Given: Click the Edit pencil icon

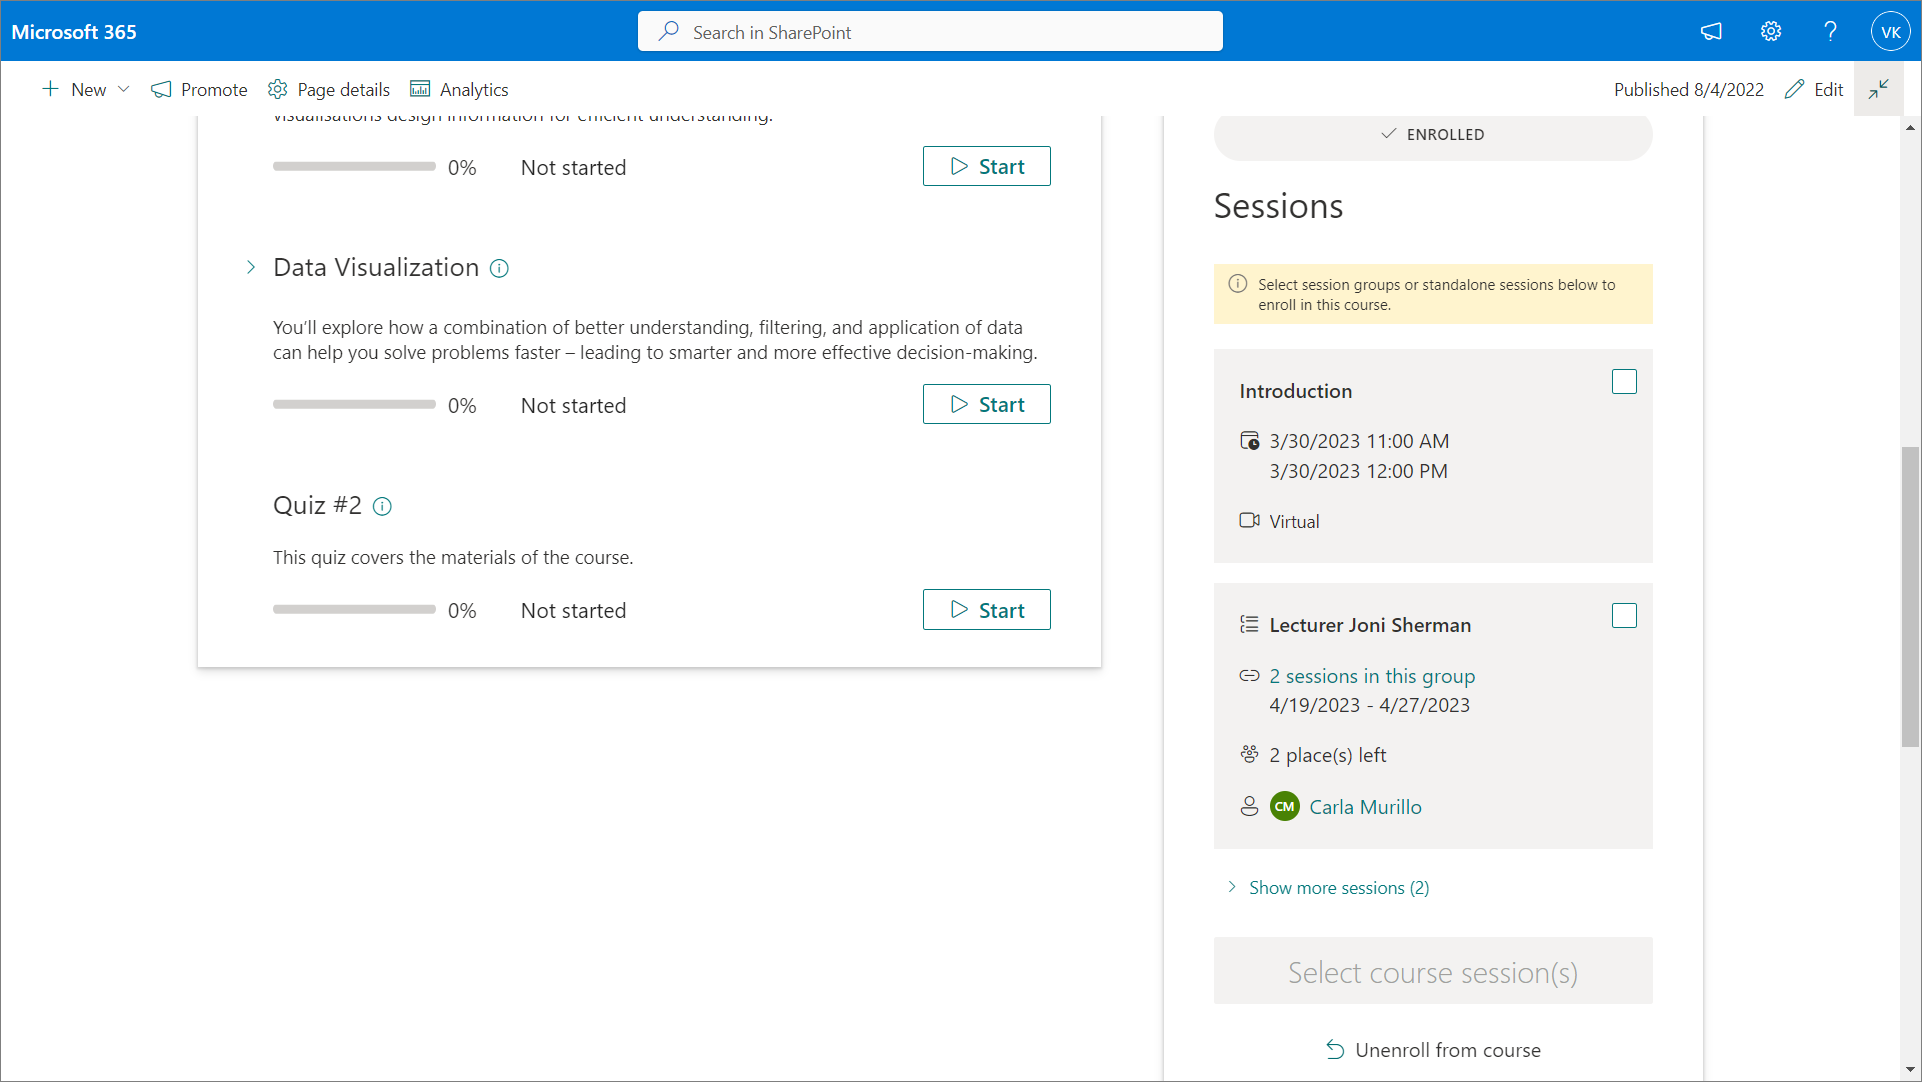Looking at the screenshot, I should 1795,89.
